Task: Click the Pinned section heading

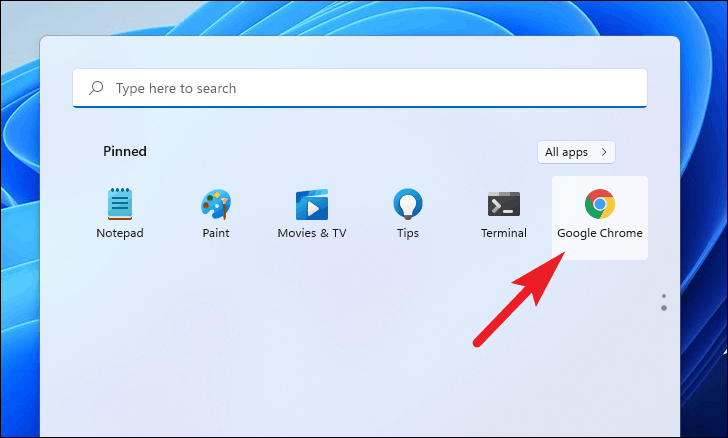Action: (124, 151)
